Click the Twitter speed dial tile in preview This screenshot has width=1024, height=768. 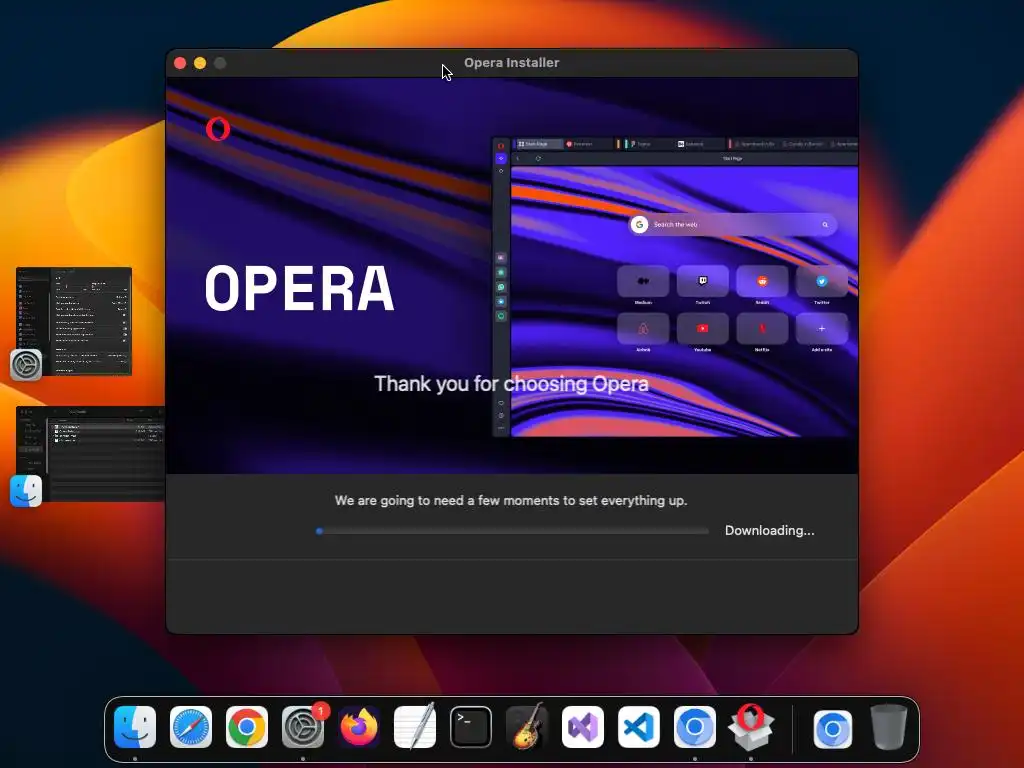[822, 281]
